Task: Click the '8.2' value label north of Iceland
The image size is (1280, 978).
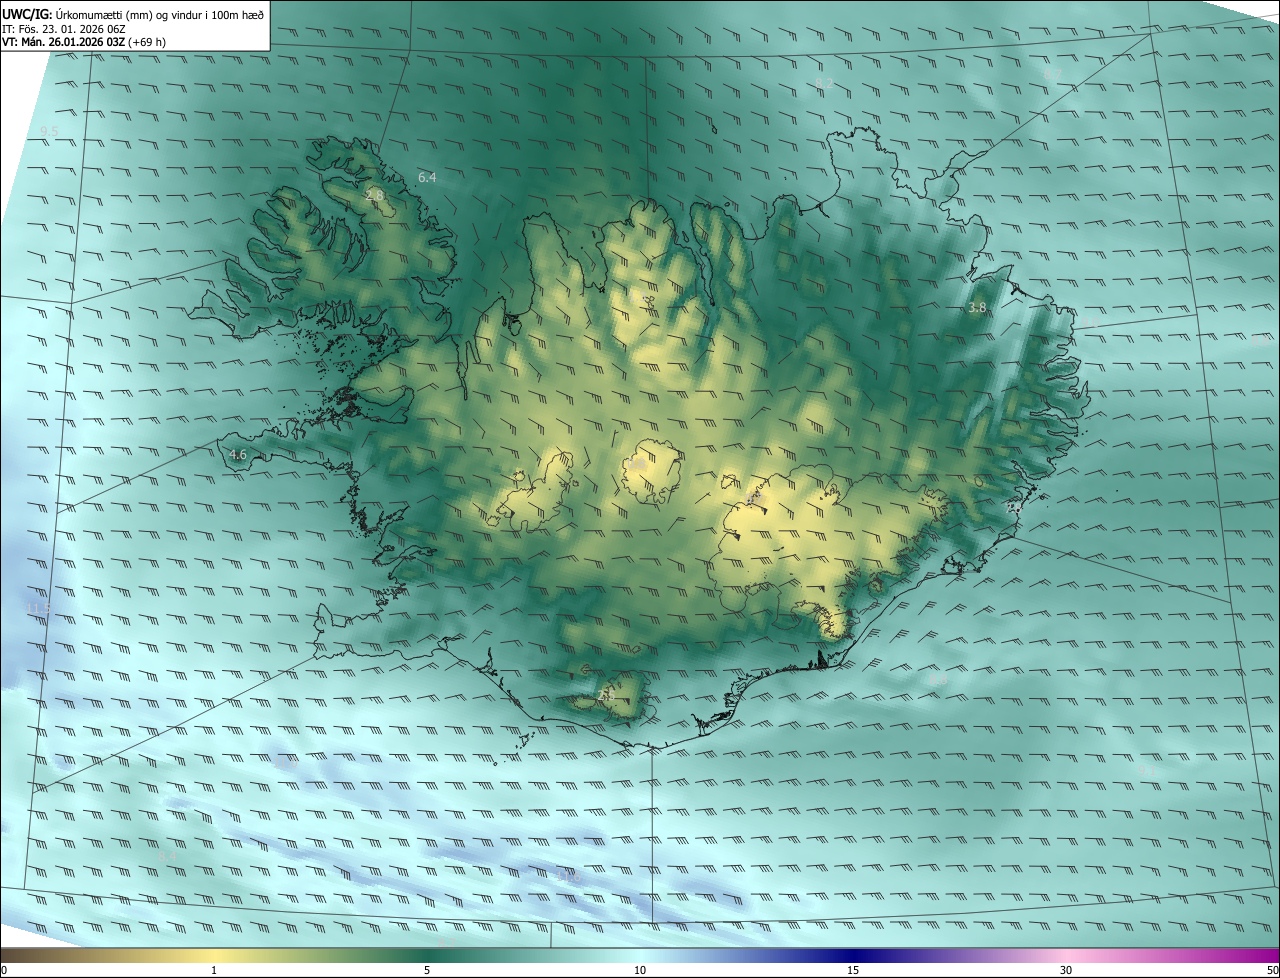Action: [x=824, y=83]
